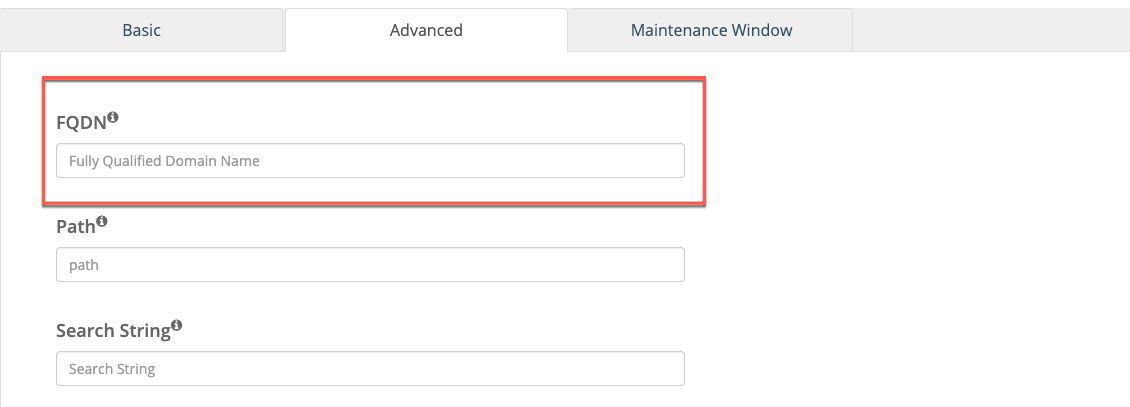Image resolution: width=1130 pixels, height=407 pixels.
Task: Click the empty tab bar area after Maintenance Window
Action: (991, 30)
